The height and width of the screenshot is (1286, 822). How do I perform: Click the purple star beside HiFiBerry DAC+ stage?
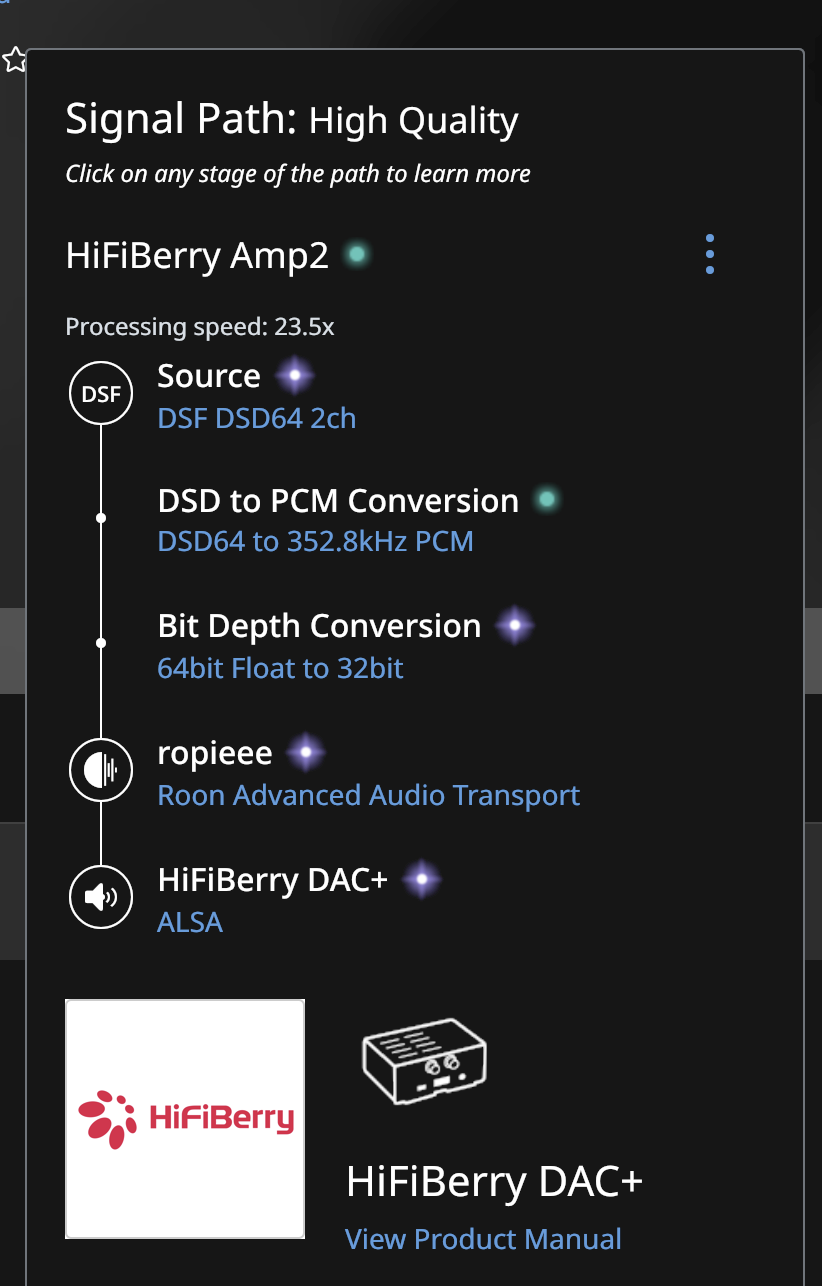coord(422,879)
